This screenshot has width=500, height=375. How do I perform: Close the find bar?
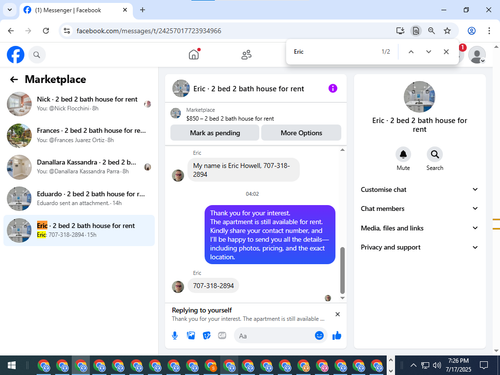[x=446, y=52]
